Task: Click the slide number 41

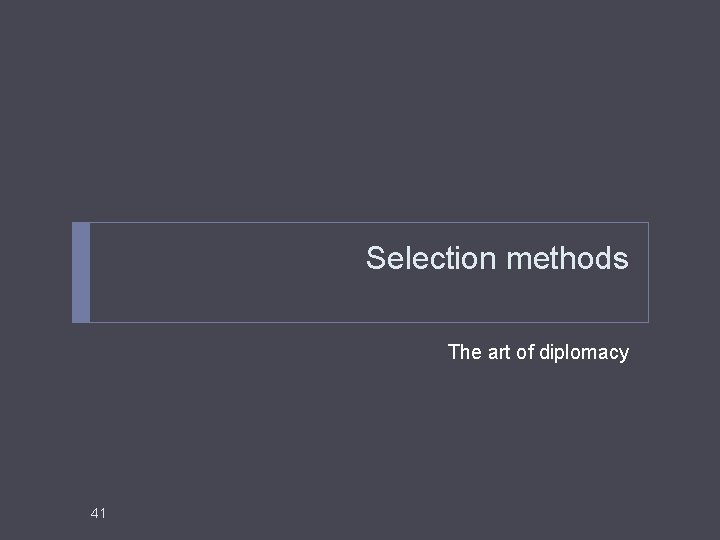Action: [x=97, y=513]
